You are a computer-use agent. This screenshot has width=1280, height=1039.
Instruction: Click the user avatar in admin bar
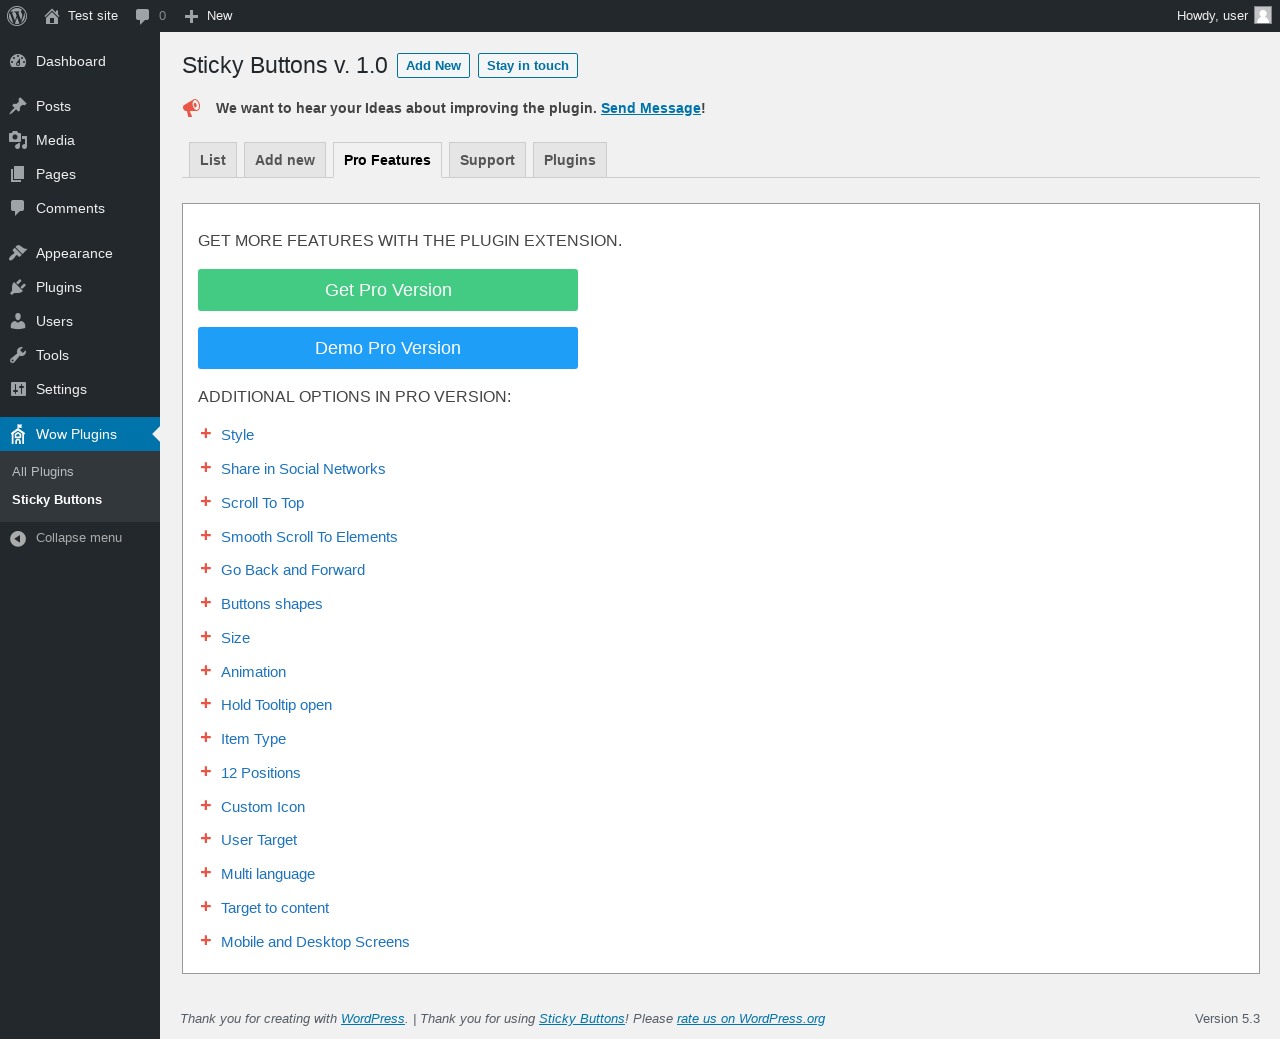[x=1263, y=15]
